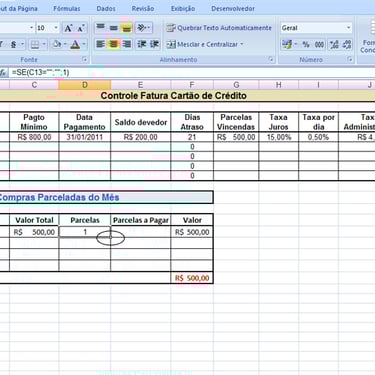375x375 pixels.
Task: Align text to top of cell
Action: click(x=101, y=27)
